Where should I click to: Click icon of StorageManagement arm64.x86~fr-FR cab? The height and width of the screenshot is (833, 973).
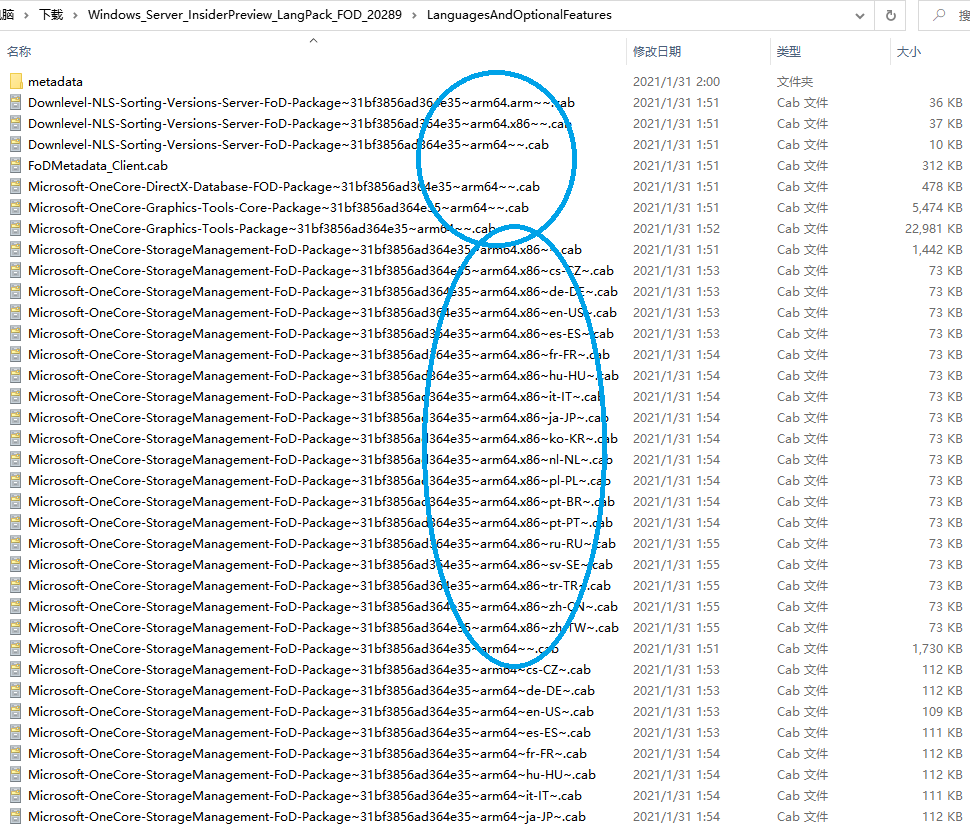click(x=16, y=354)
